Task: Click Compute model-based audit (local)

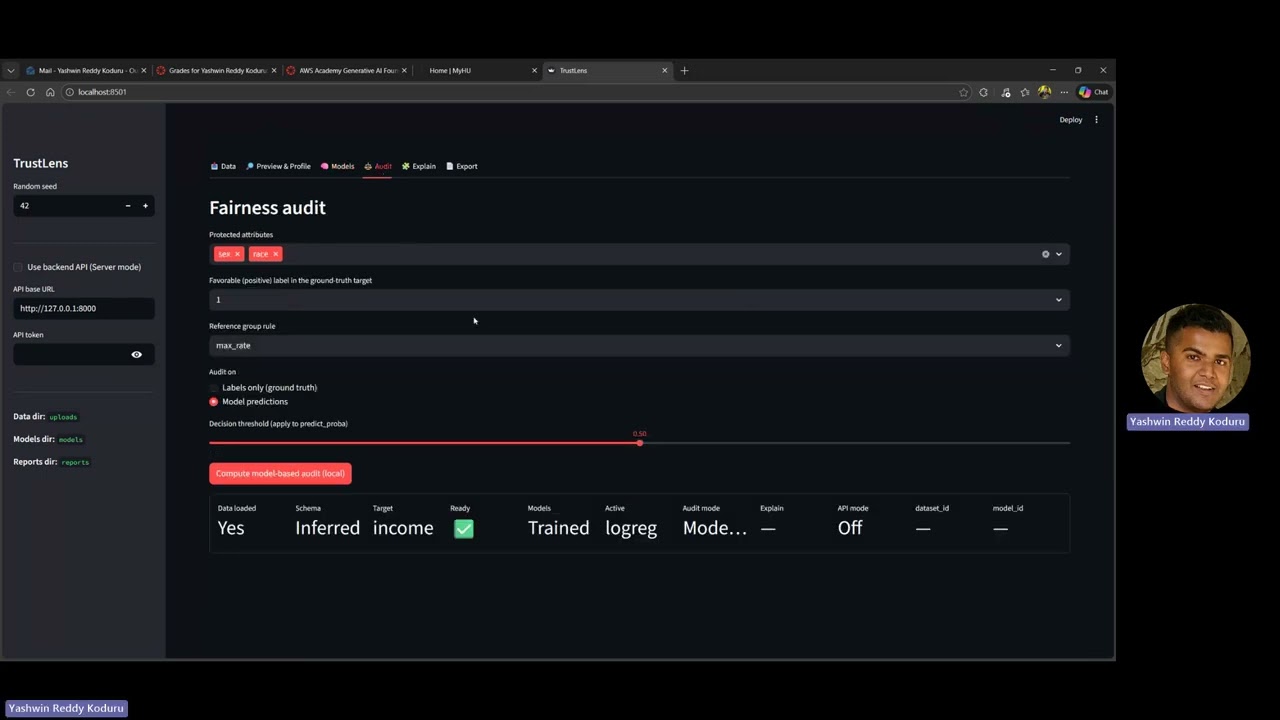Action: (280, 473)
